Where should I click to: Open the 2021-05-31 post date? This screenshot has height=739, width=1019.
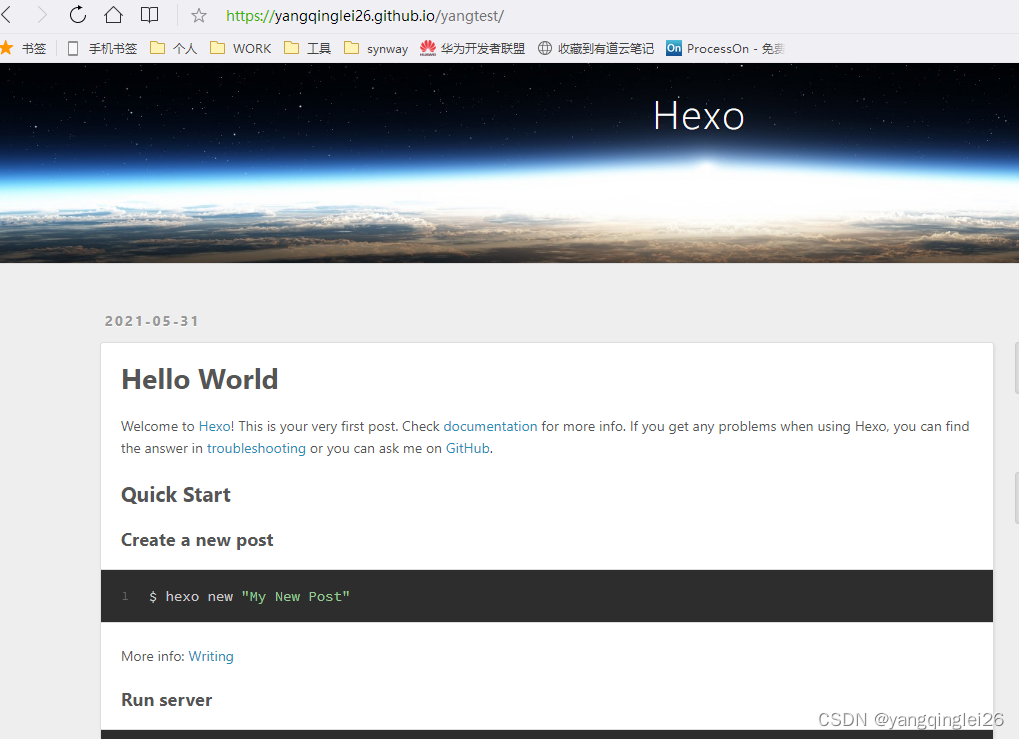point(151,321)
